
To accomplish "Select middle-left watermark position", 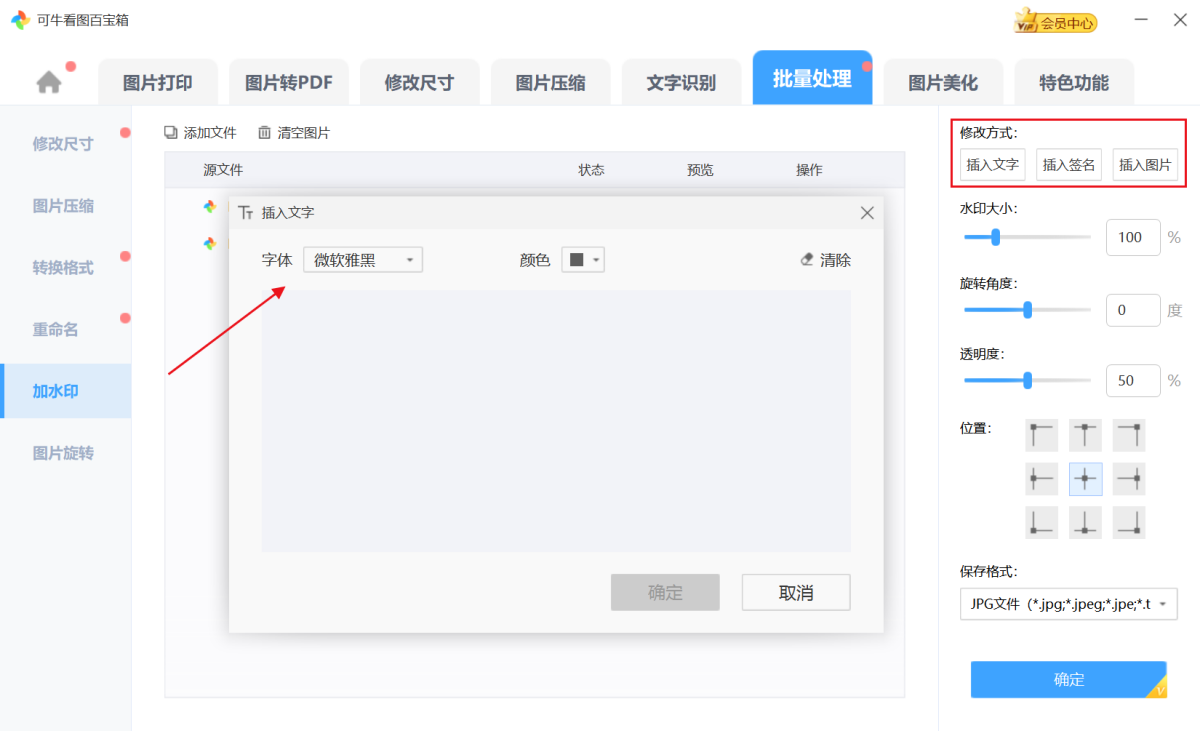I will tap(1042, 479).
